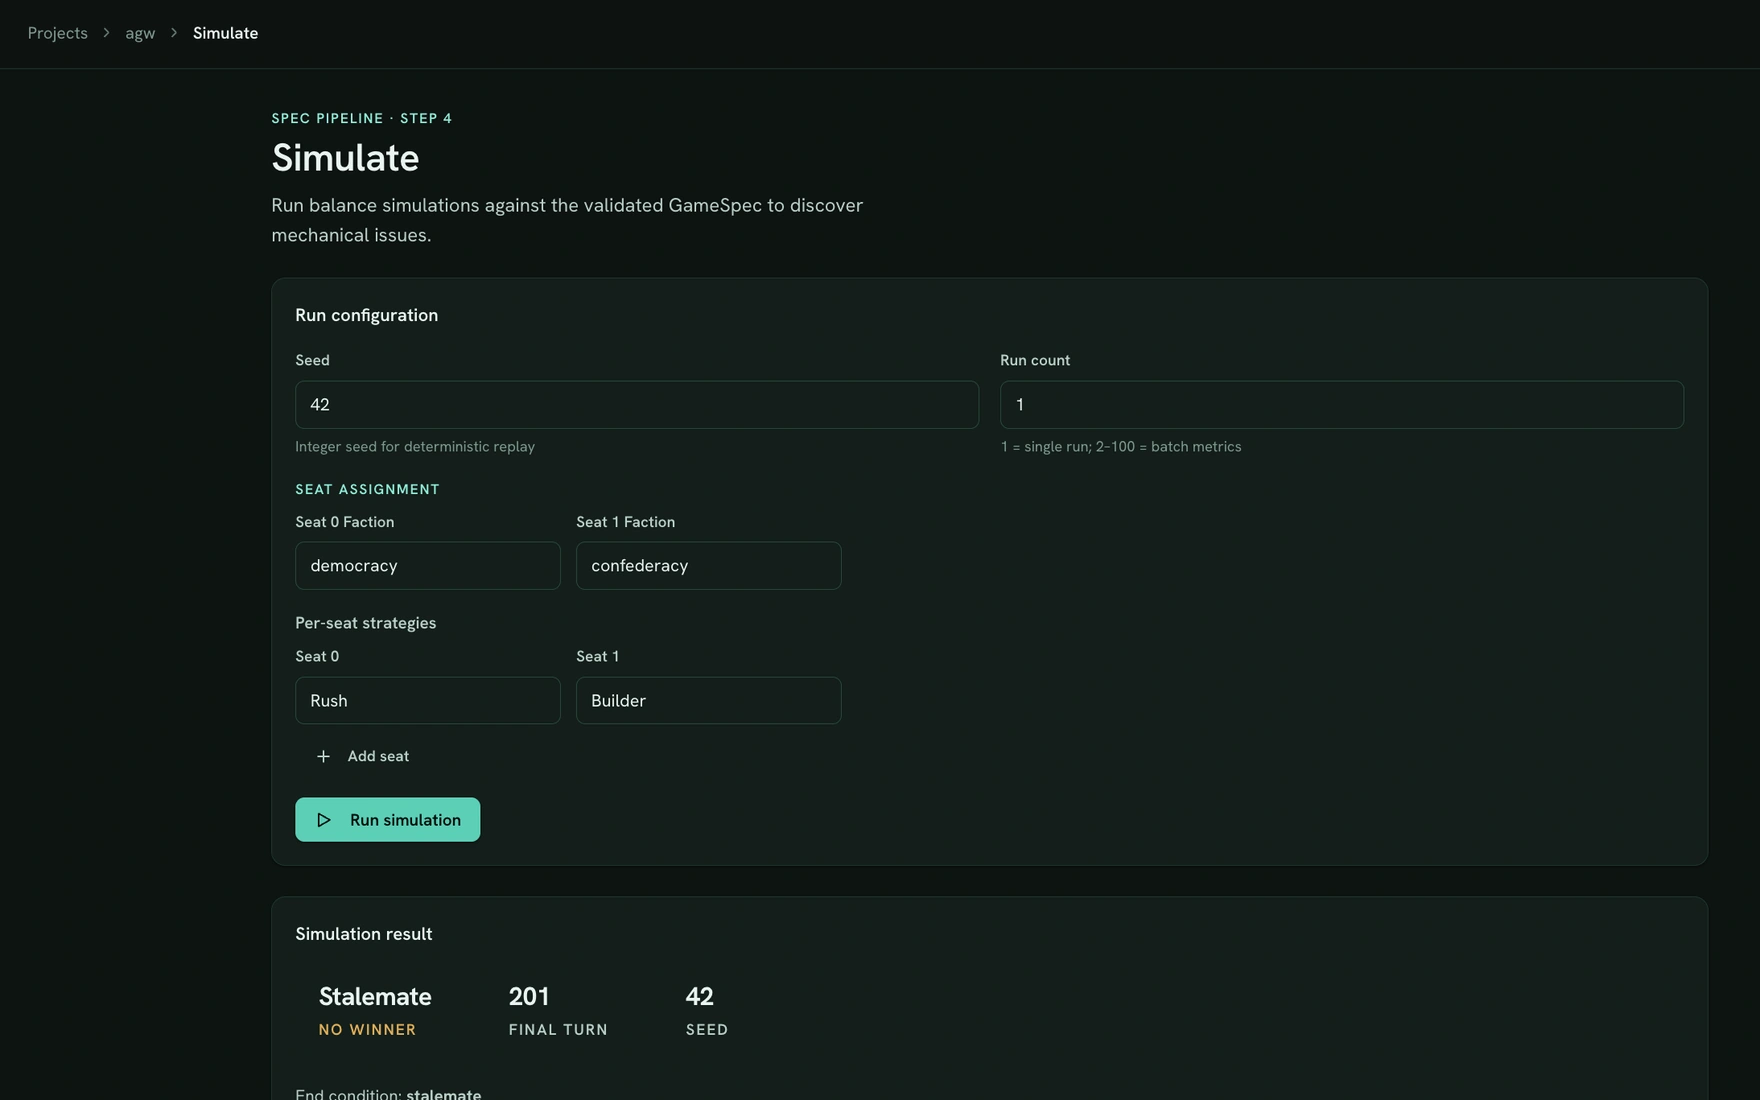
Task: Click the Stalemate result text
Action: 375,997
